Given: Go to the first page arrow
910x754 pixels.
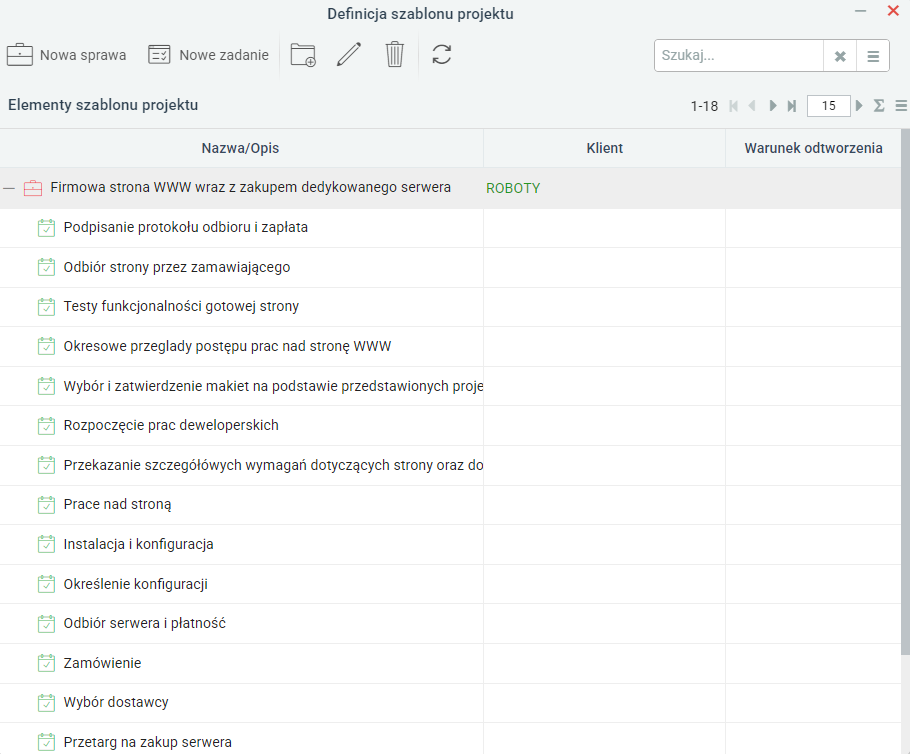Looking at the screenshot, I should 734,106.
